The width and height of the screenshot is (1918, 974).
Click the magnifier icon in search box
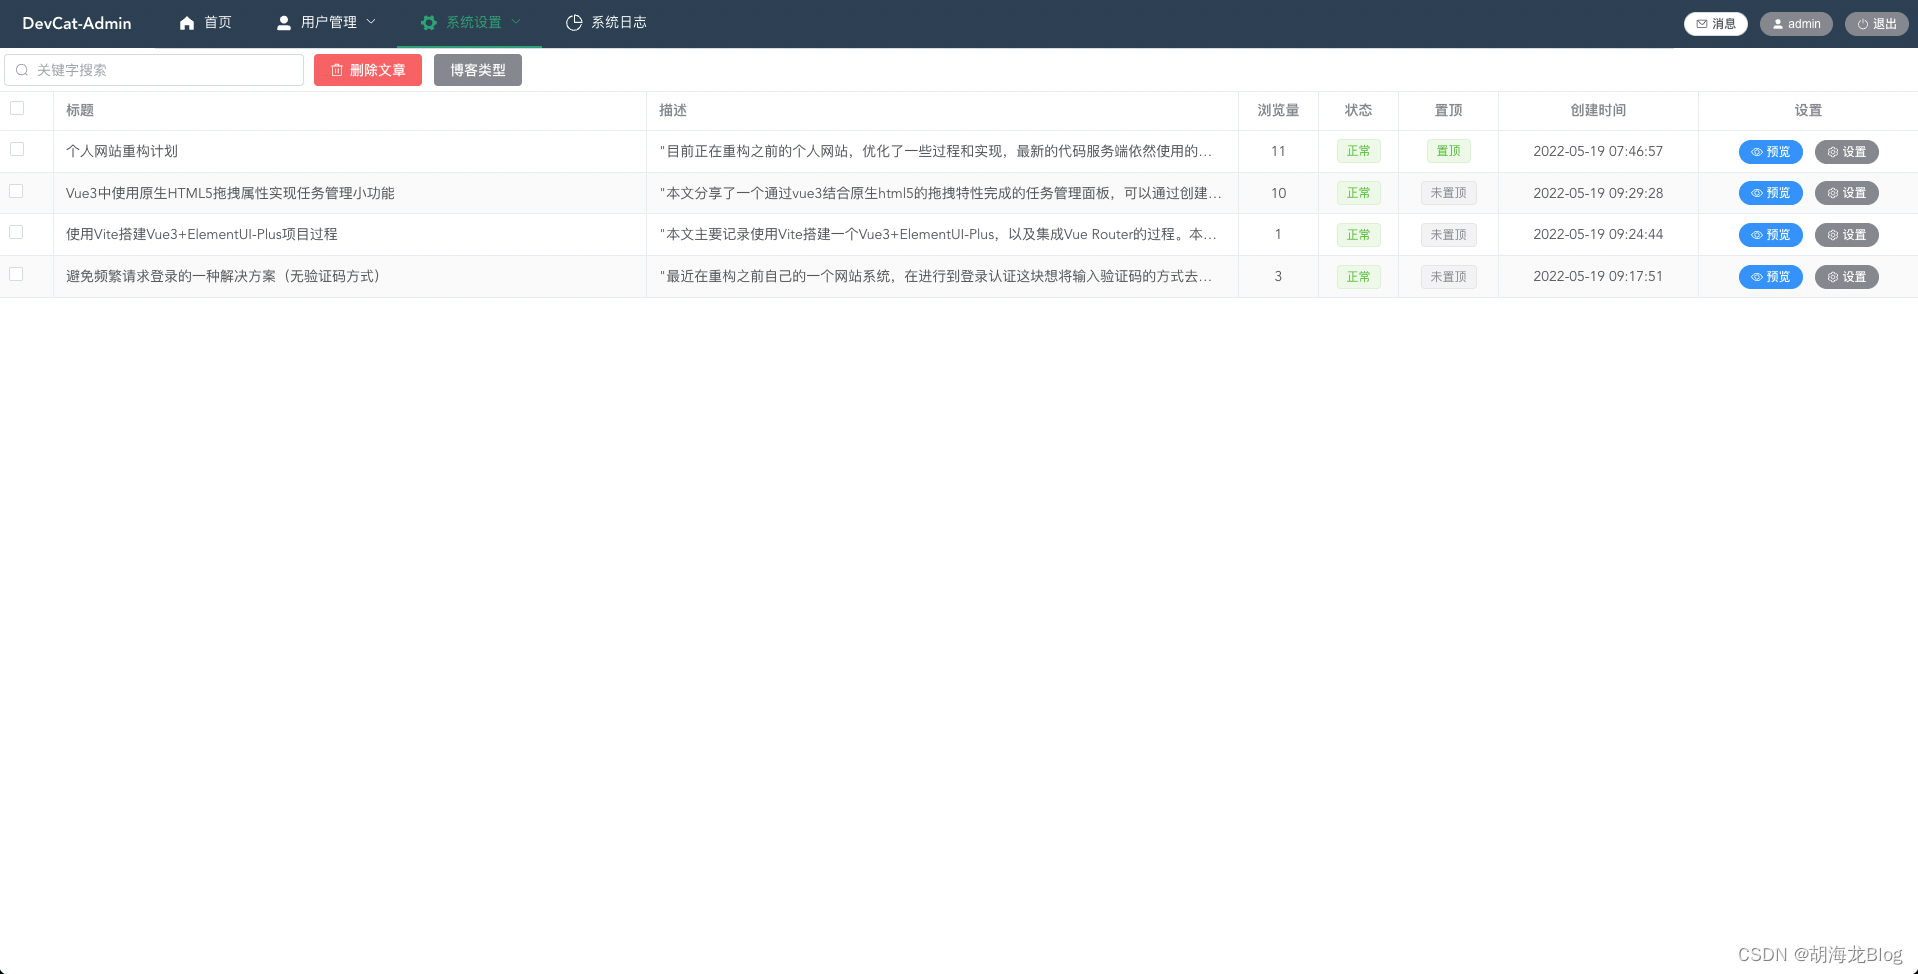[x=22, y=70]
